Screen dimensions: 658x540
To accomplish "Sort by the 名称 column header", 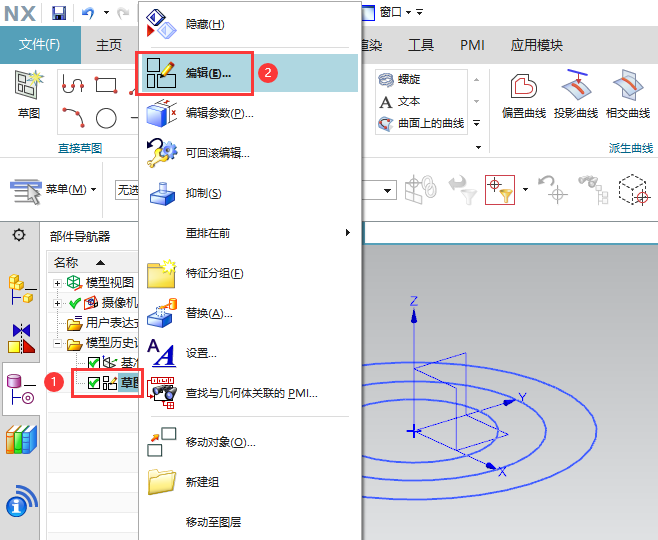I will pos(93,263).
